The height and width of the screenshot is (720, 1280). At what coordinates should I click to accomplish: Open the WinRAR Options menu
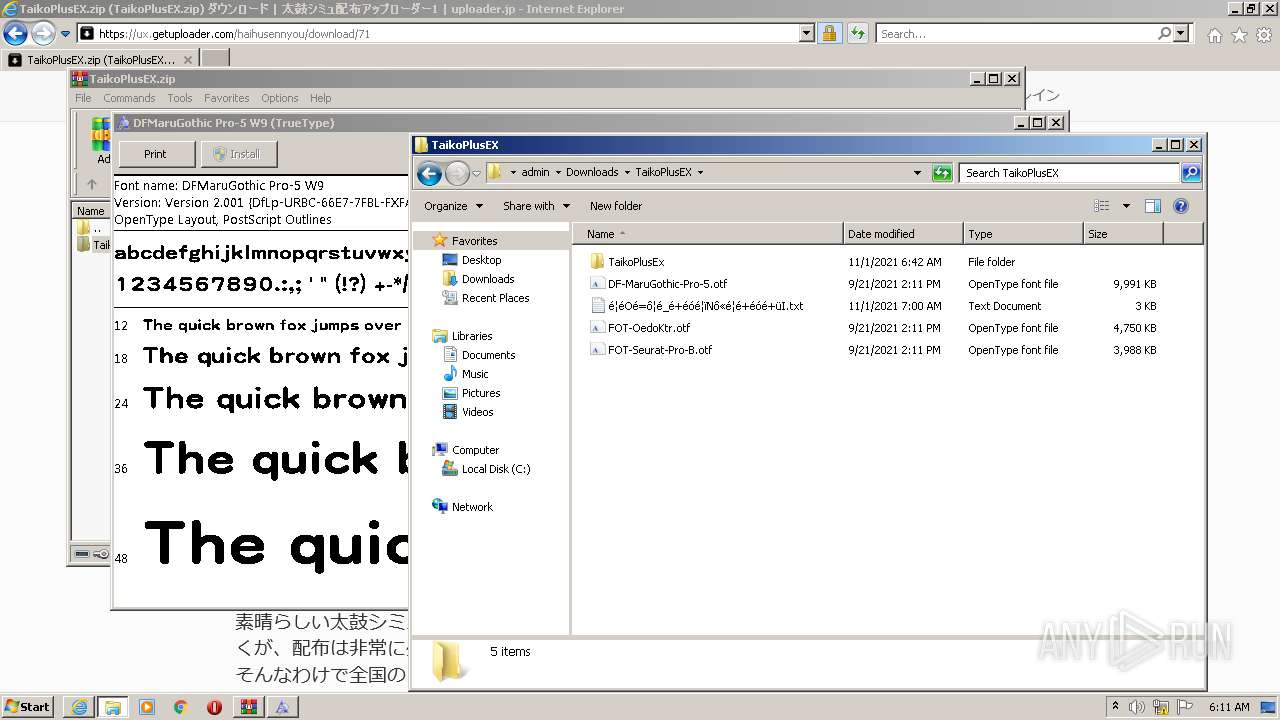click(x=280, y=98)
